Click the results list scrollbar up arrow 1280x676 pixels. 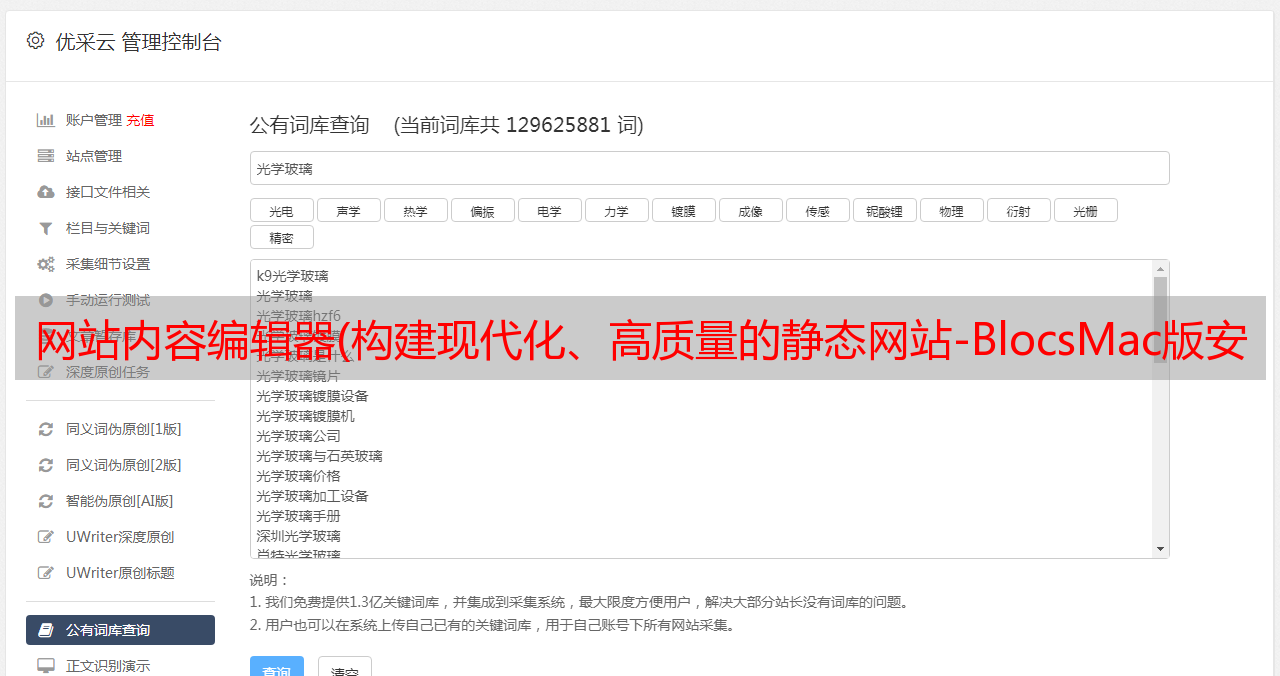tap(1160, 268)
